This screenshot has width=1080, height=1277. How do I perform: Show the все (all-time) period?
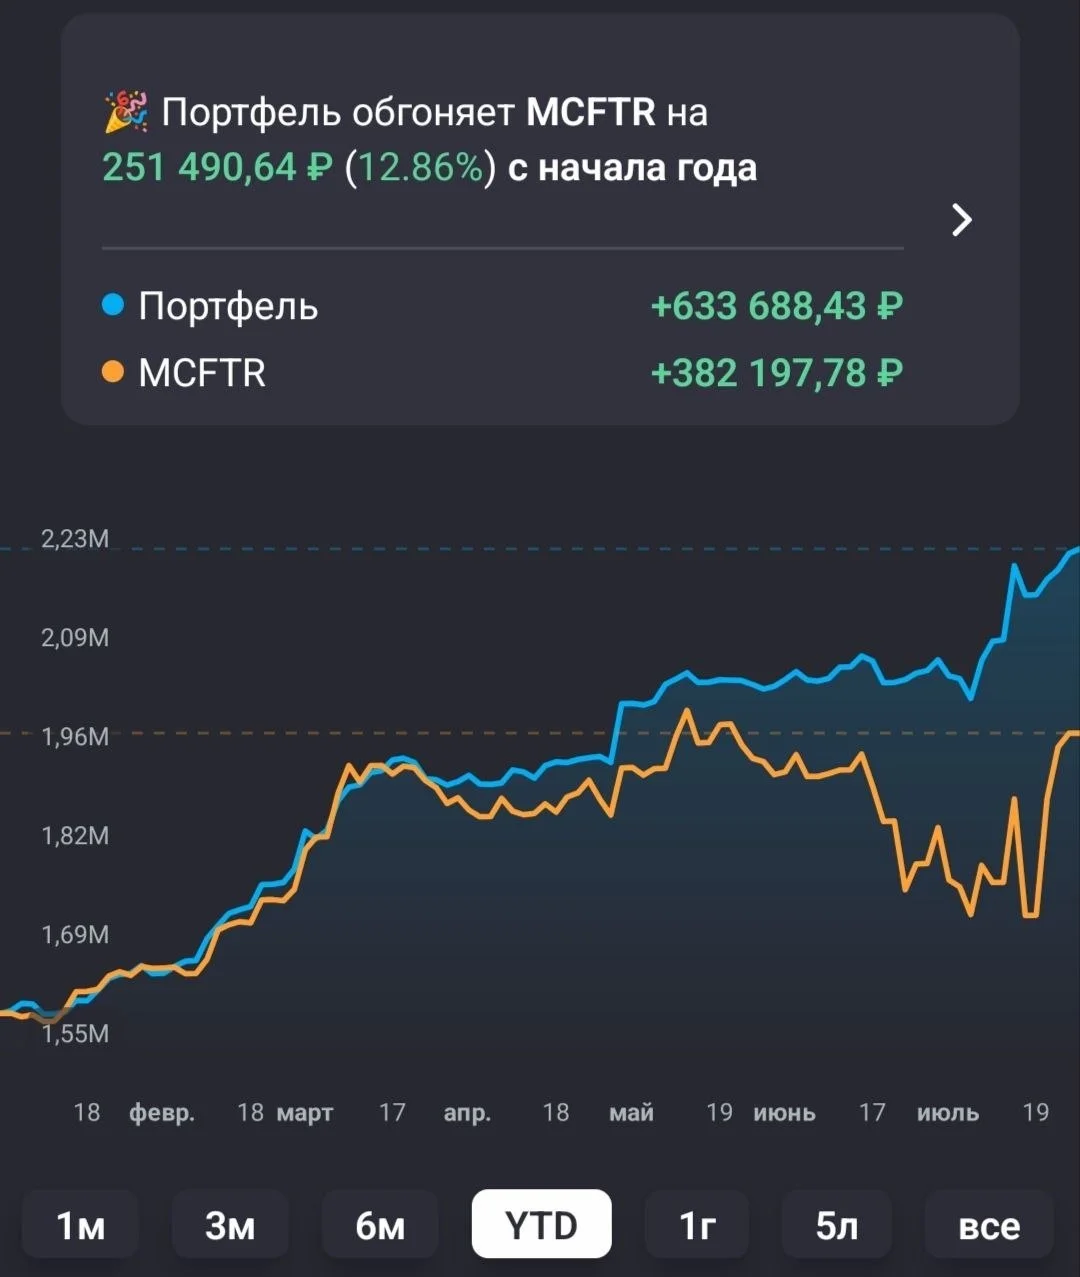(x=989, y=1224)
